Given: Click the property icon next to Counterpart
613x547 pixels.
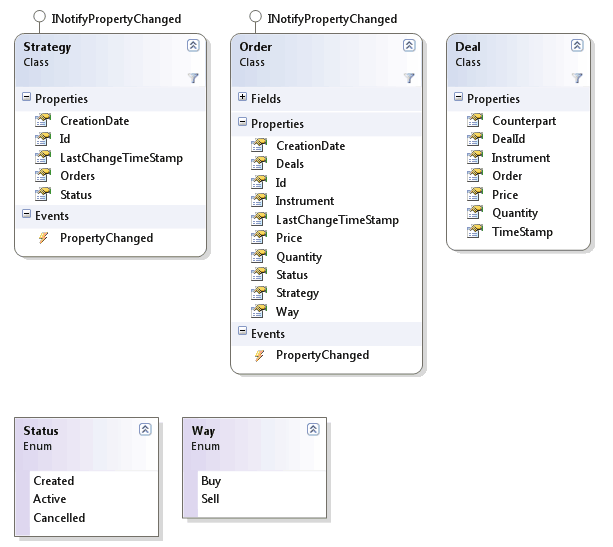Looking at the screenshot, I should [x=475, y=120].
